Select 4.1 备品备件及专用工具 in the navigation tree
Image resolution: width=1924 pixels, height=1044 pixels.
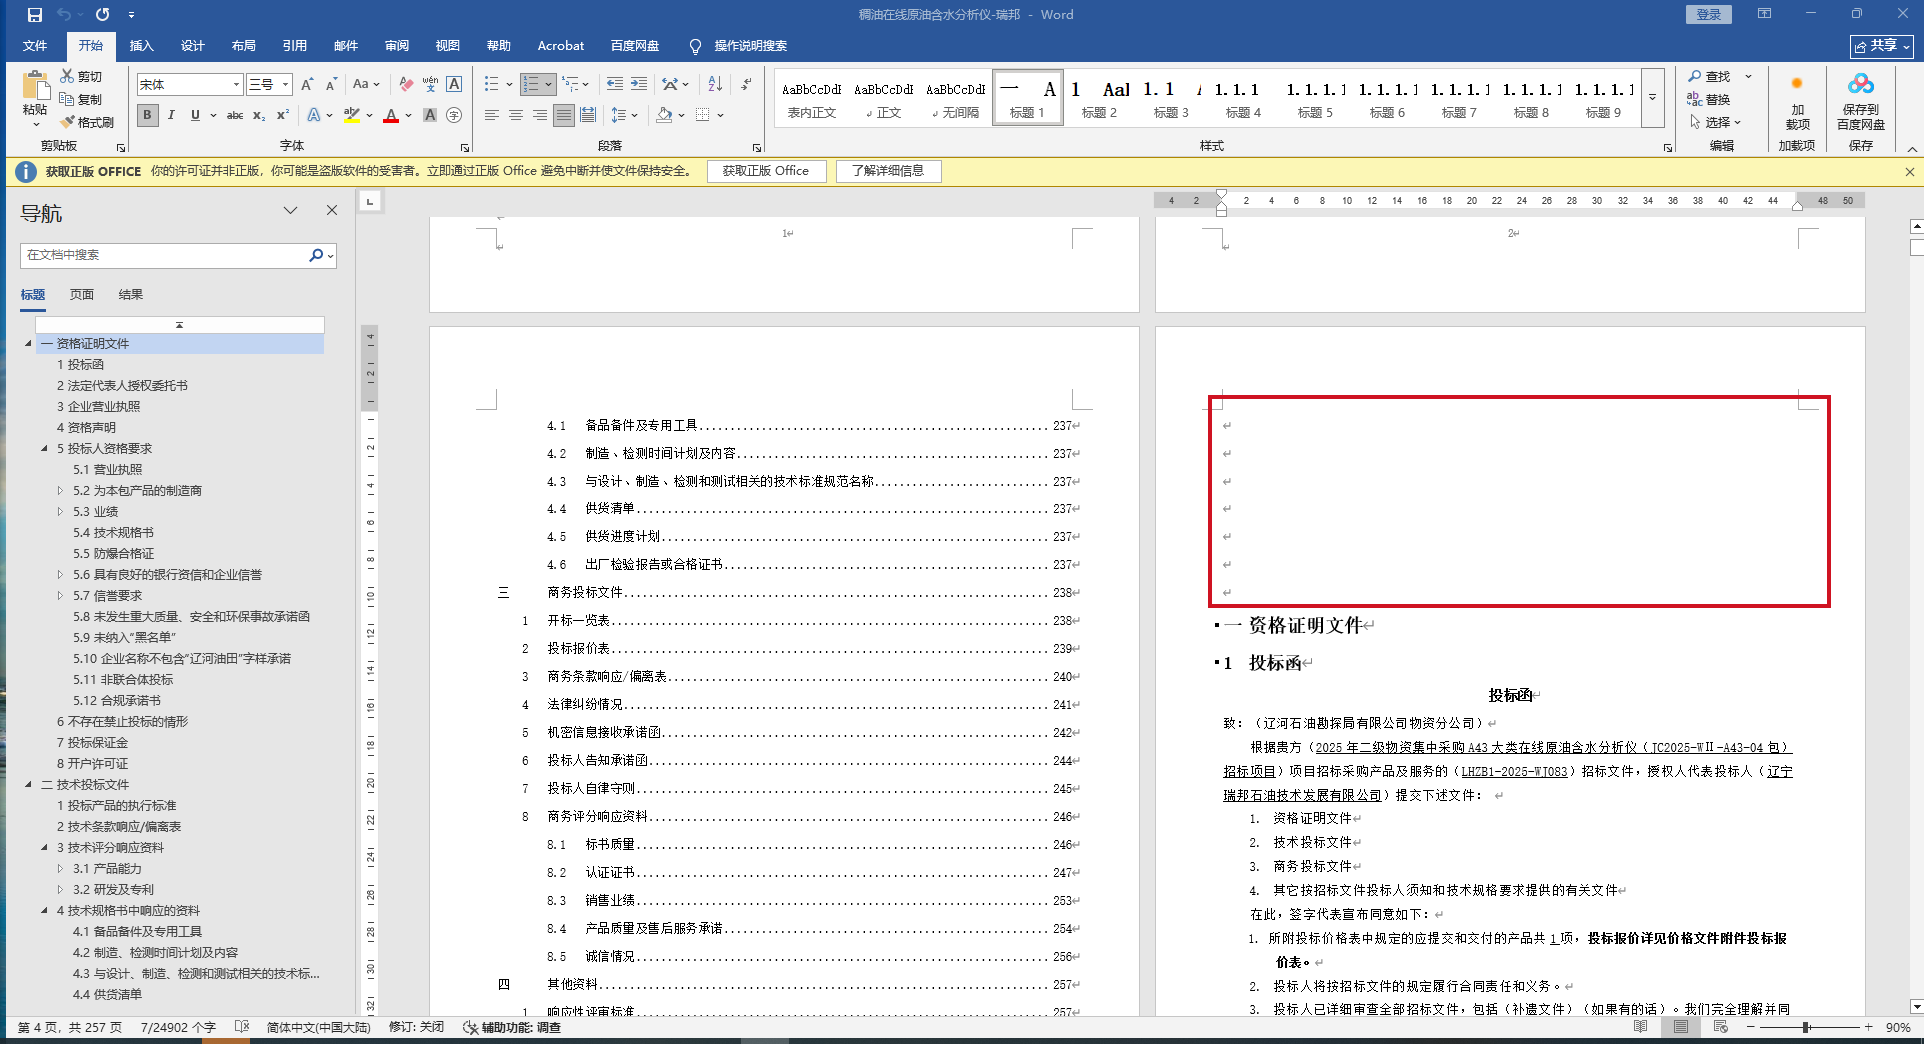[137, 932]
